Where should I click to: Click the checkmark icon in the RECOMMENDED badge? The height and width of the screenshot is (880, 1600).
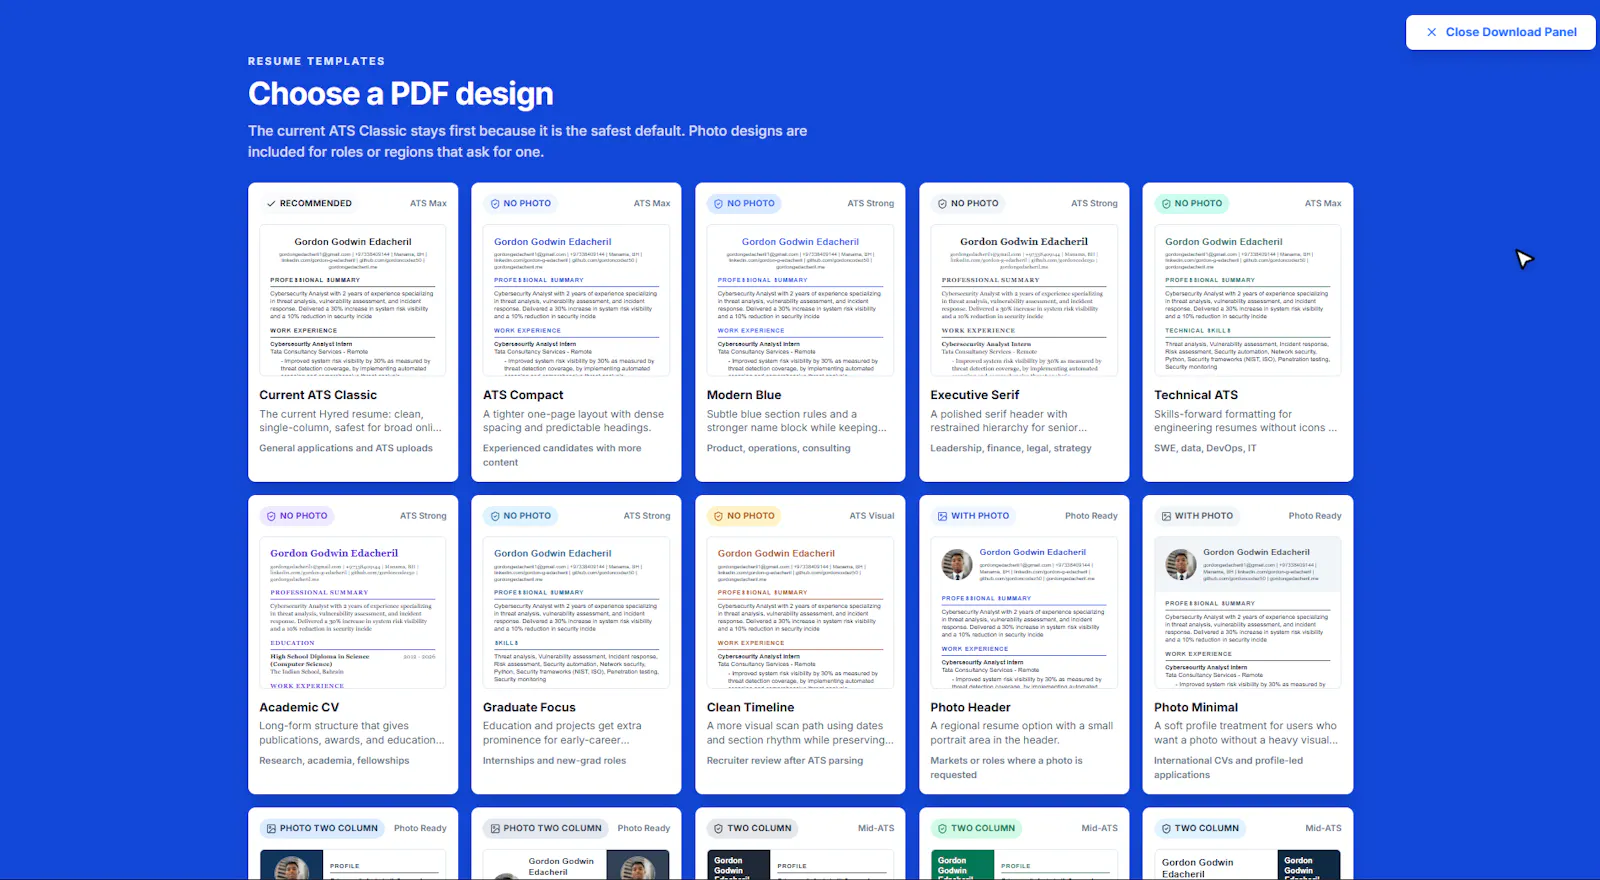click(271, 204)
